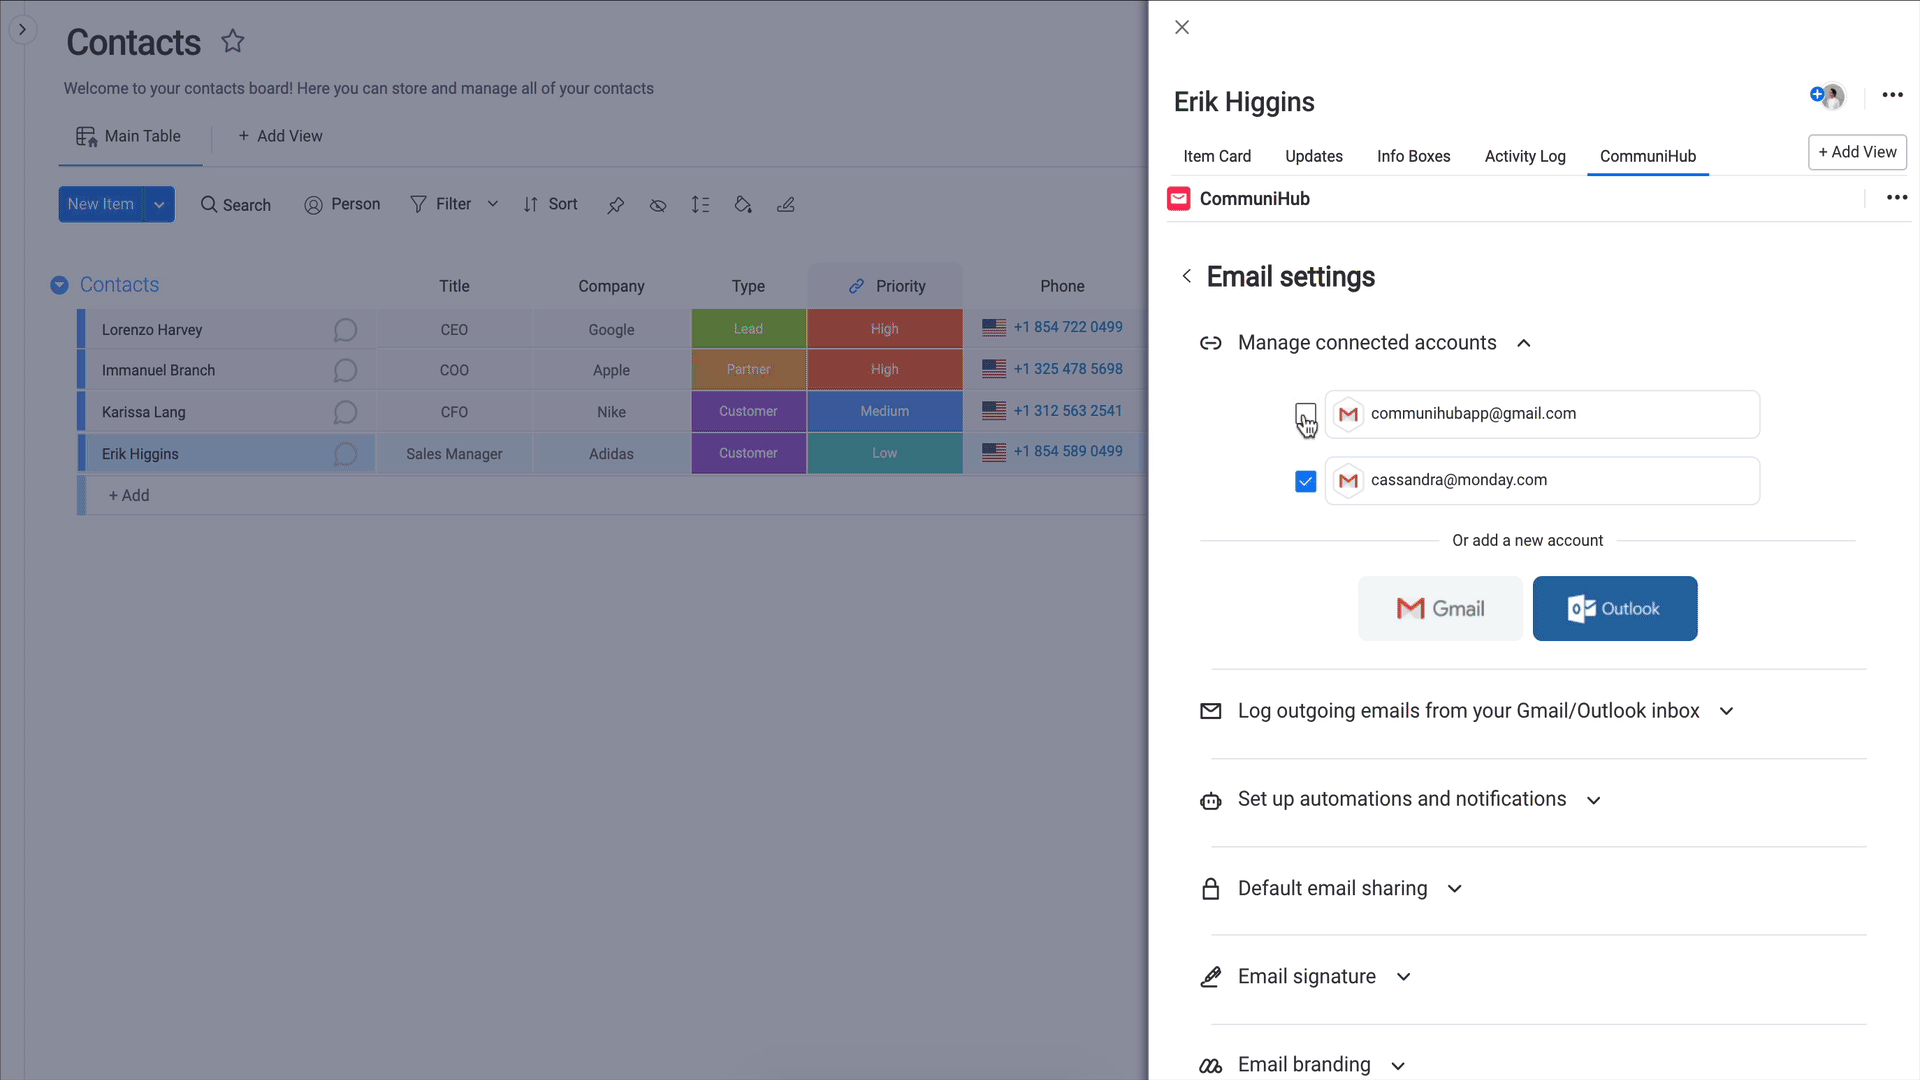Image resolution: width=1920 pixels, height=1080 pixels.
Task: Click the pin columns icon in toolbar
Action: click(x=616, y=205)
